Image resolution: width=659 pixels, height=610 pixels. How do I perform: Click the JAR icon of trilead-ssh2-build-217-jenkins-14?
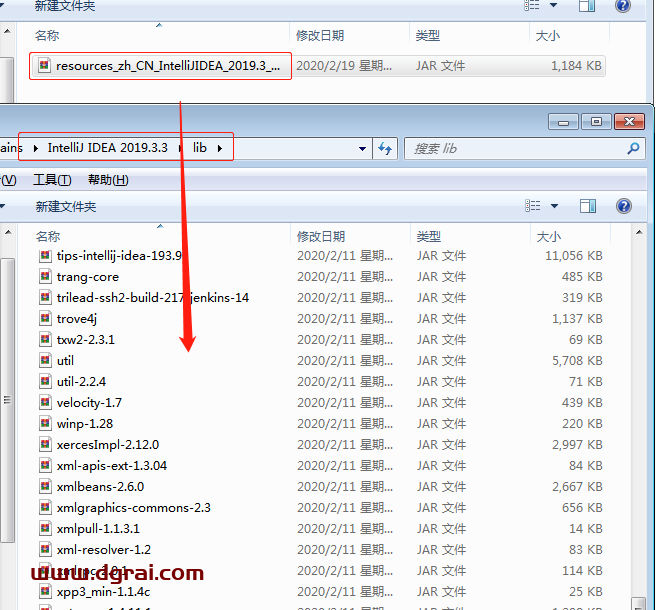(x=45, y=298)
